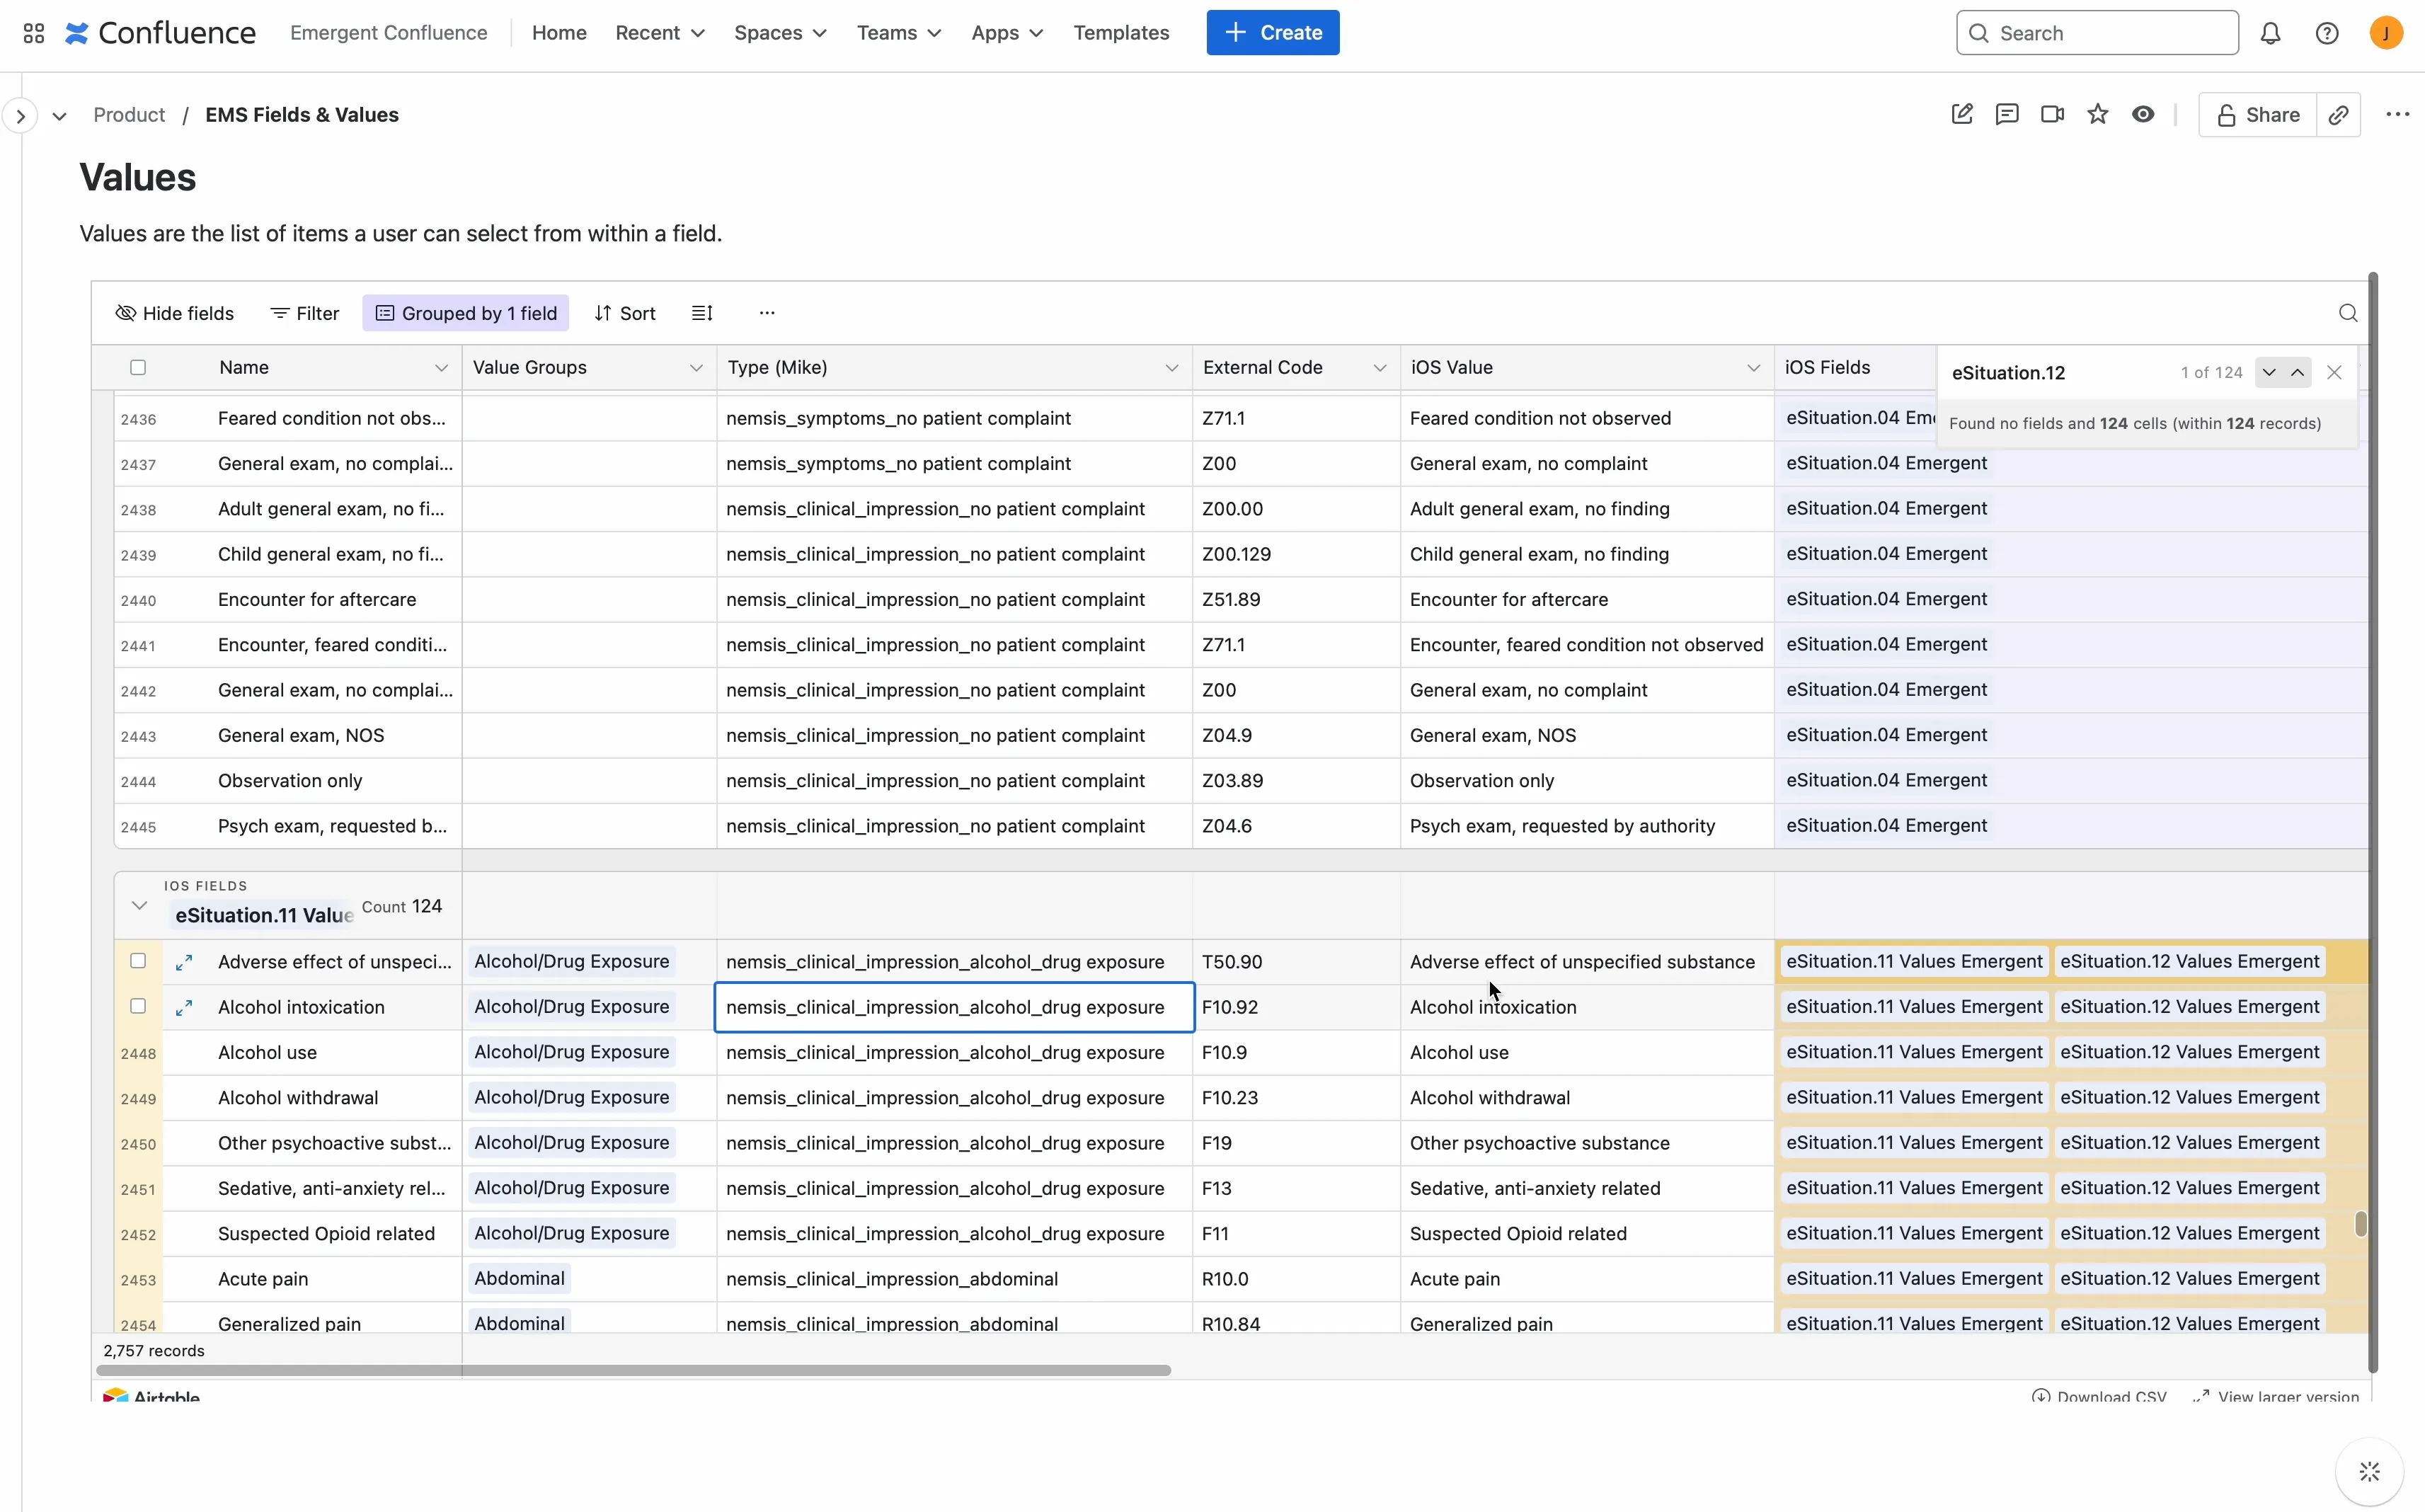Click the row height icon
The height and width of the screenshot is (1512, 2425).
[702, 313]
